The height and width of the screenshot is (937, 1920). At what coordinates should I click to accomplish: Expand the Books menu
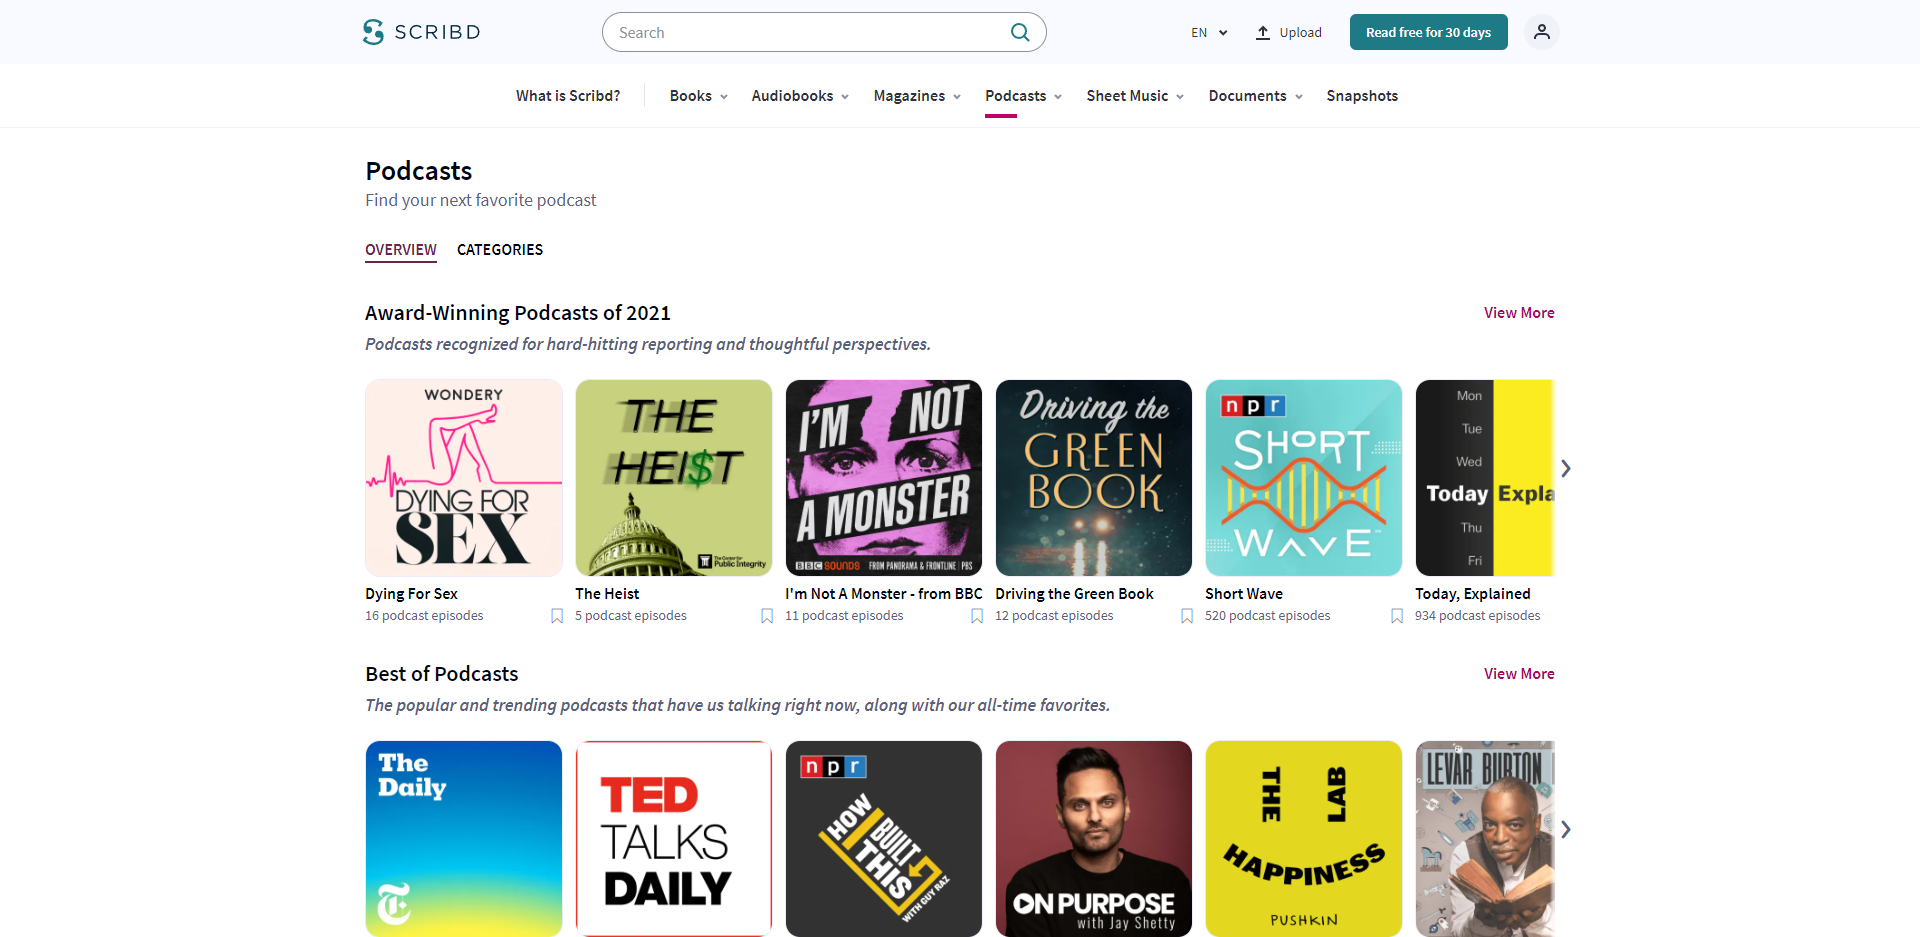point(698,96)
